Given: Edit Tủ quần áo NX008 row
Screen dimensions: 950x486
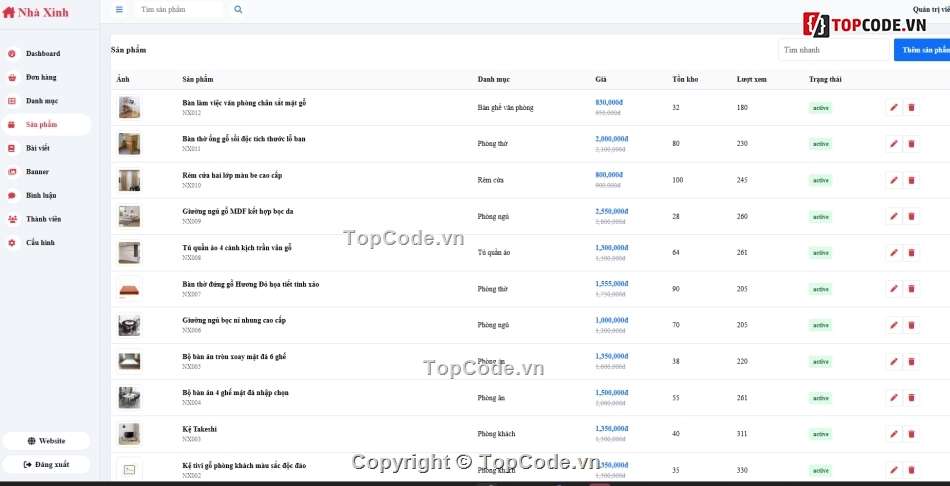Looking at the screenshot, I should click(893, 253).
